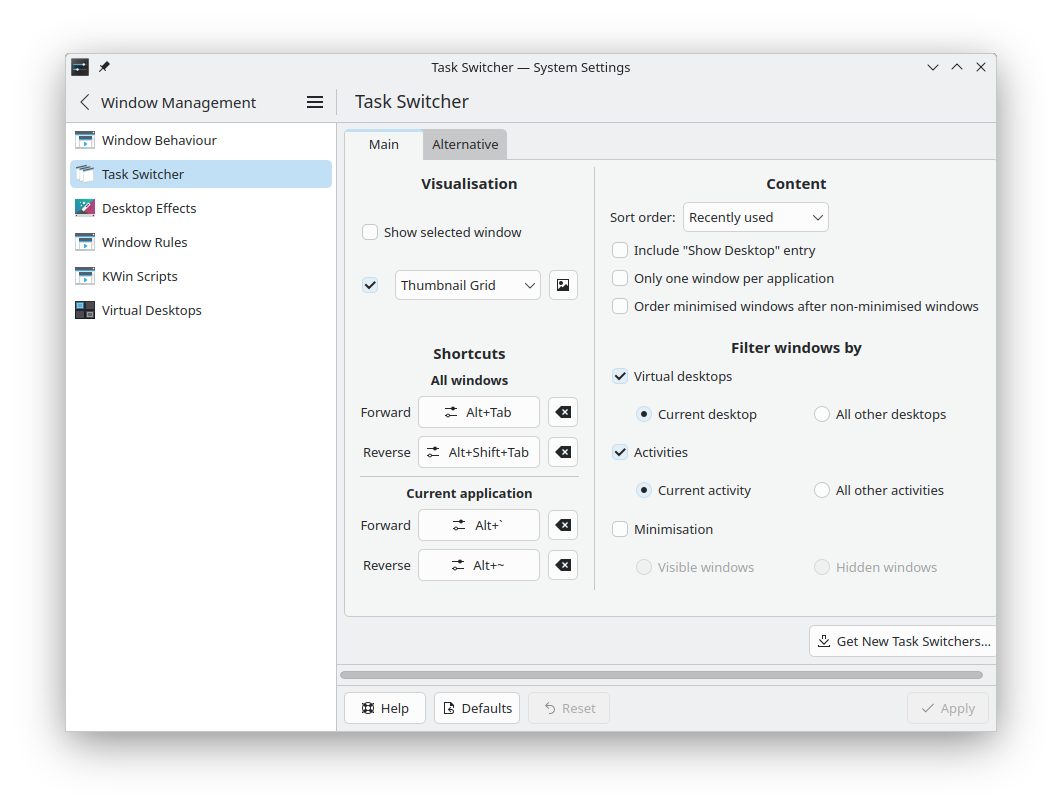1063x810 pixels.
Task: Clear the Alt+` current application shortcut
Action: point(563,525)
